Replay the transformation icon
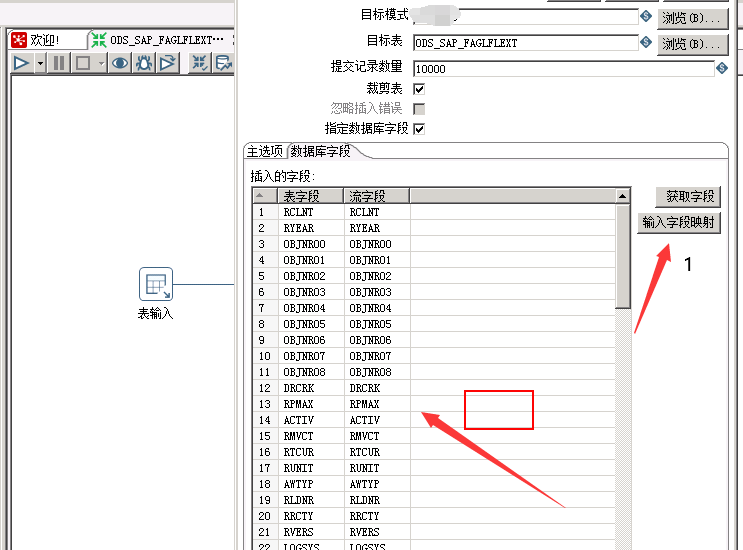This screenshot has width=743, height=550. (168, 63)
